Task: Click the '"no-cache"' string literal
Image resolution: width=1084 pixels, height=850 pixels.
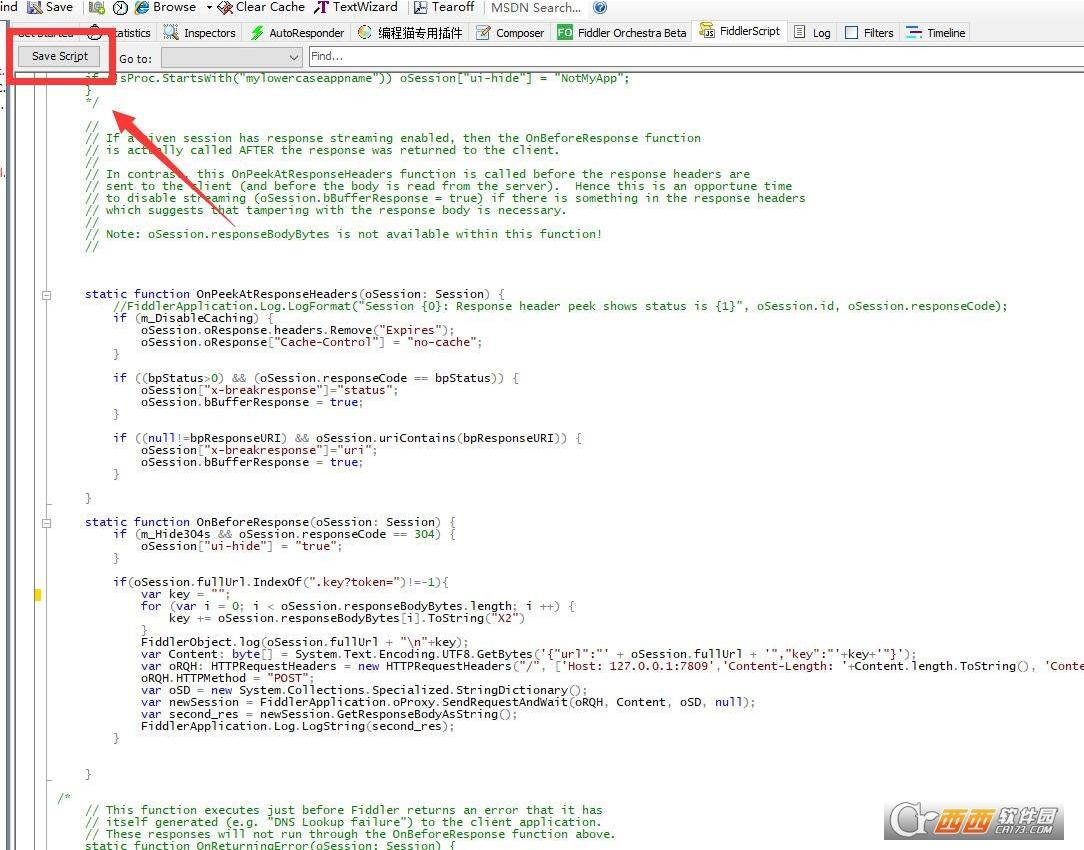Action: tap(442, 342)
